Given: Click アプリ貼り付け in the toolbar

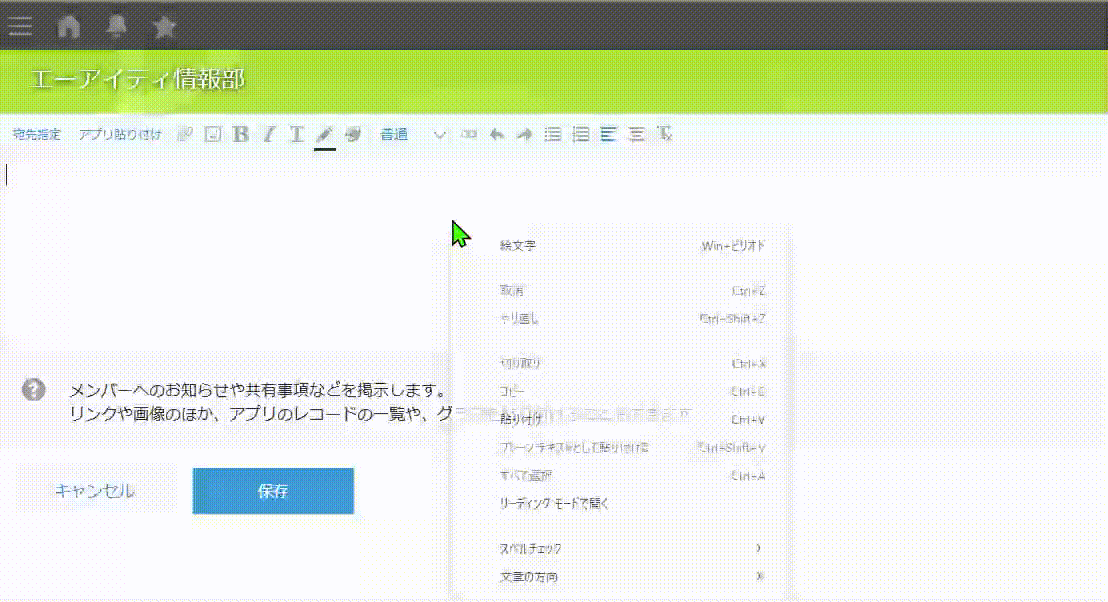Looking at the screenshot, I should (120, 134).
